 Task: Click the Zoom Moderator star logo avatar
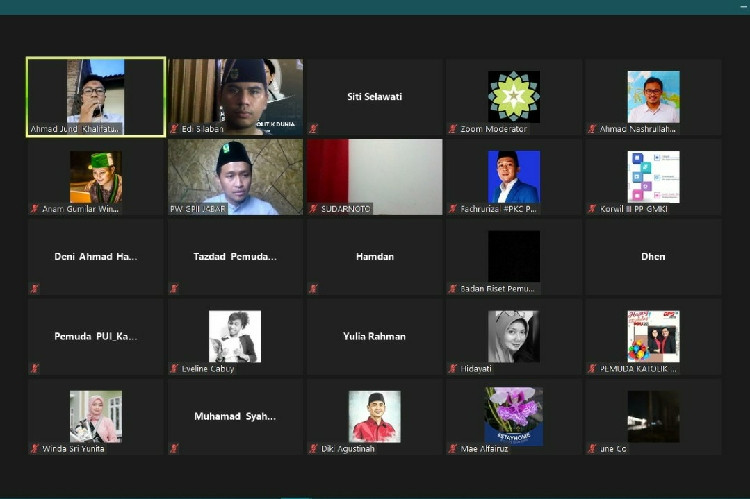(514, 96)
